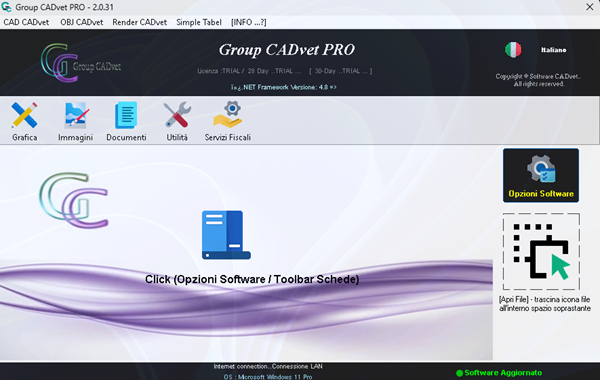Open the OBJ CADvet menu

[82, 22]
